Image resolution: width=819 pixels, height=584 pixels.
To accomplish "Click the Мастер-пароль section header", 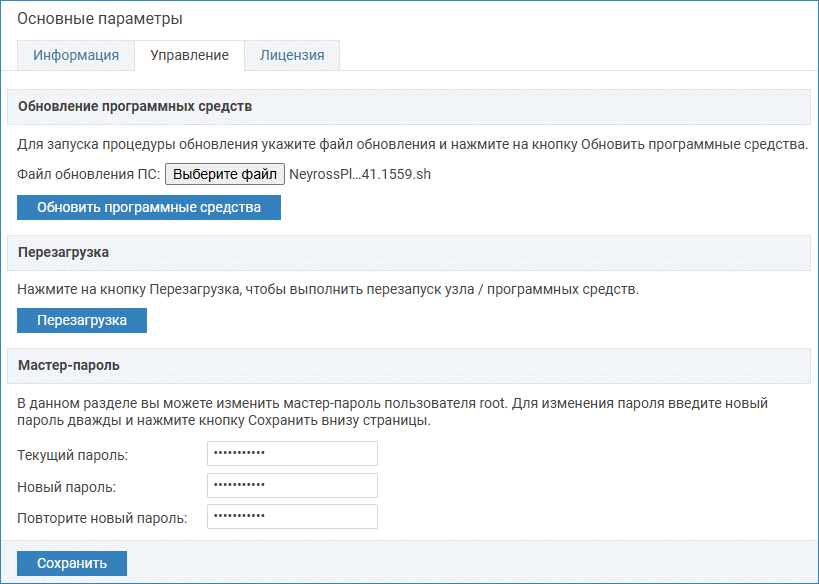I will [69, 365].
